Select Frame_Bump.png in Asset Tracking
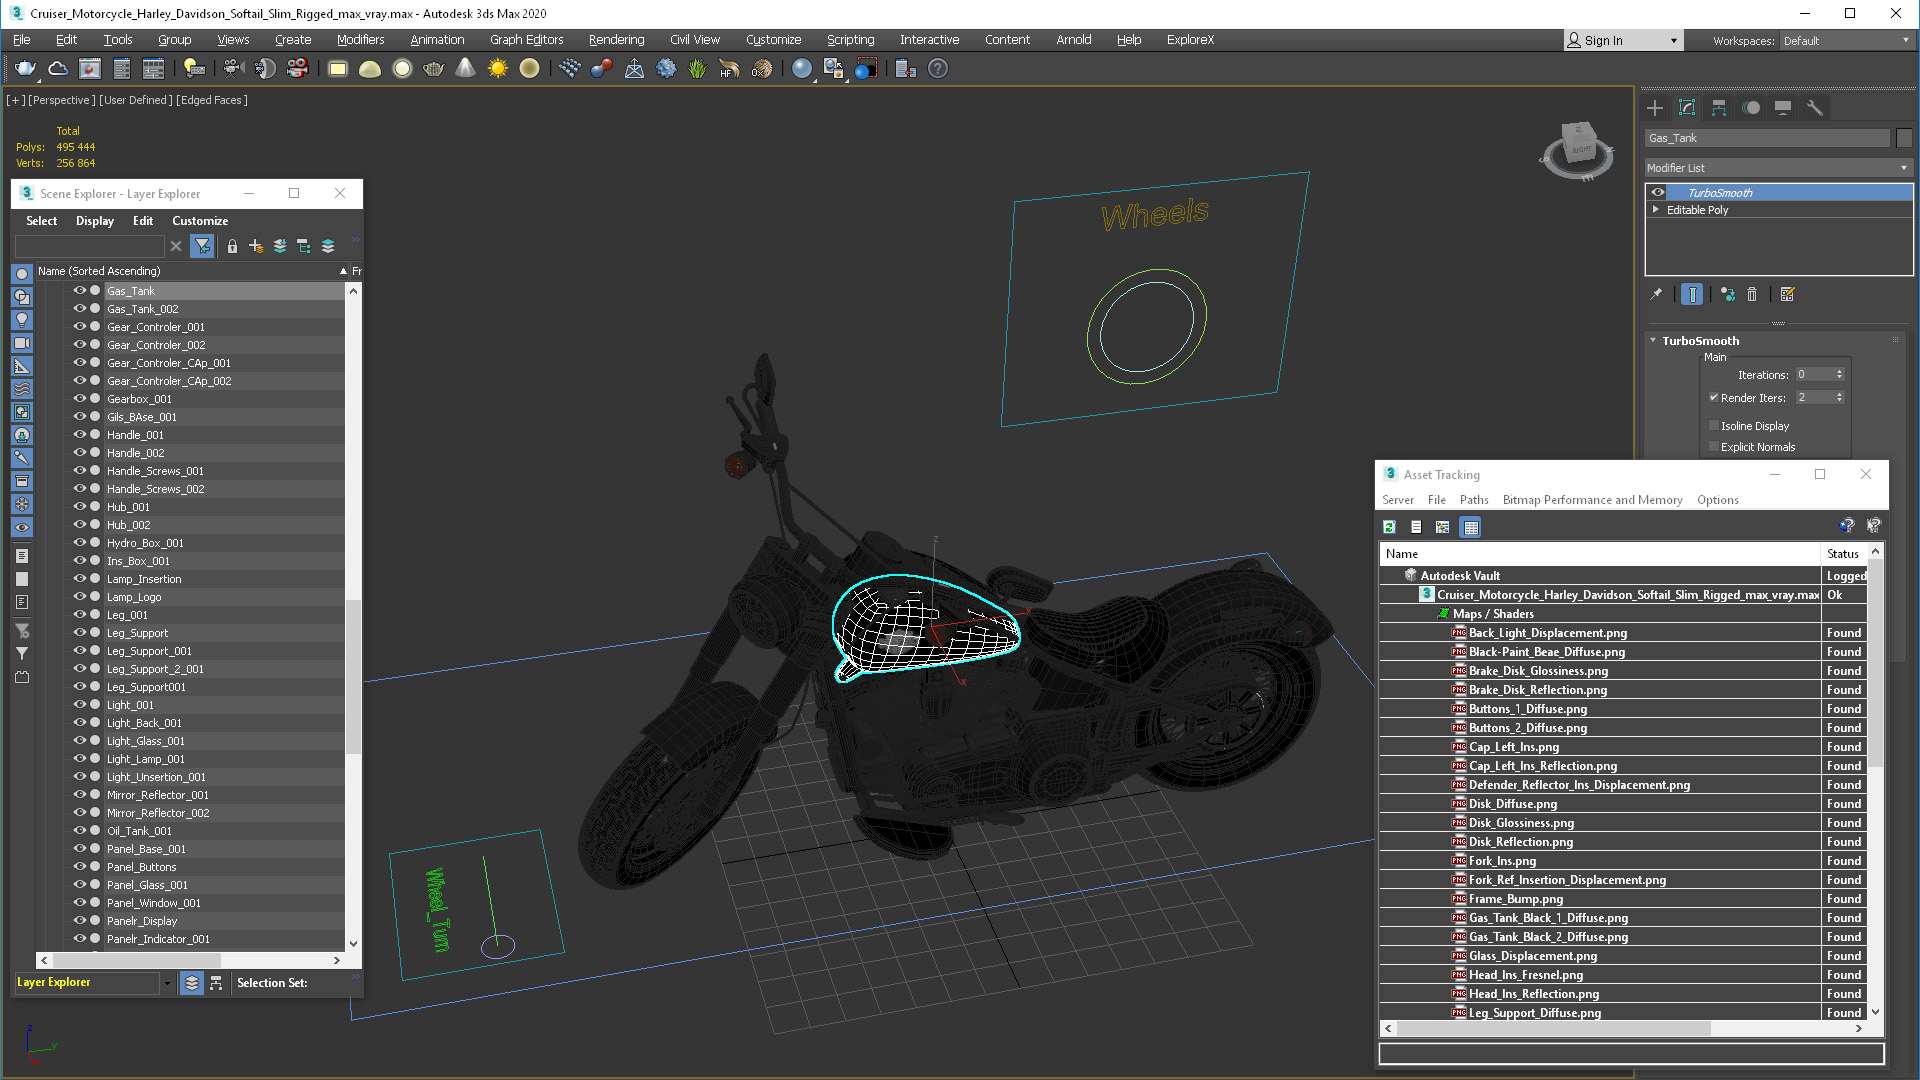Viewport: 1920px width, 1080px height. [x=1515, y=899]
